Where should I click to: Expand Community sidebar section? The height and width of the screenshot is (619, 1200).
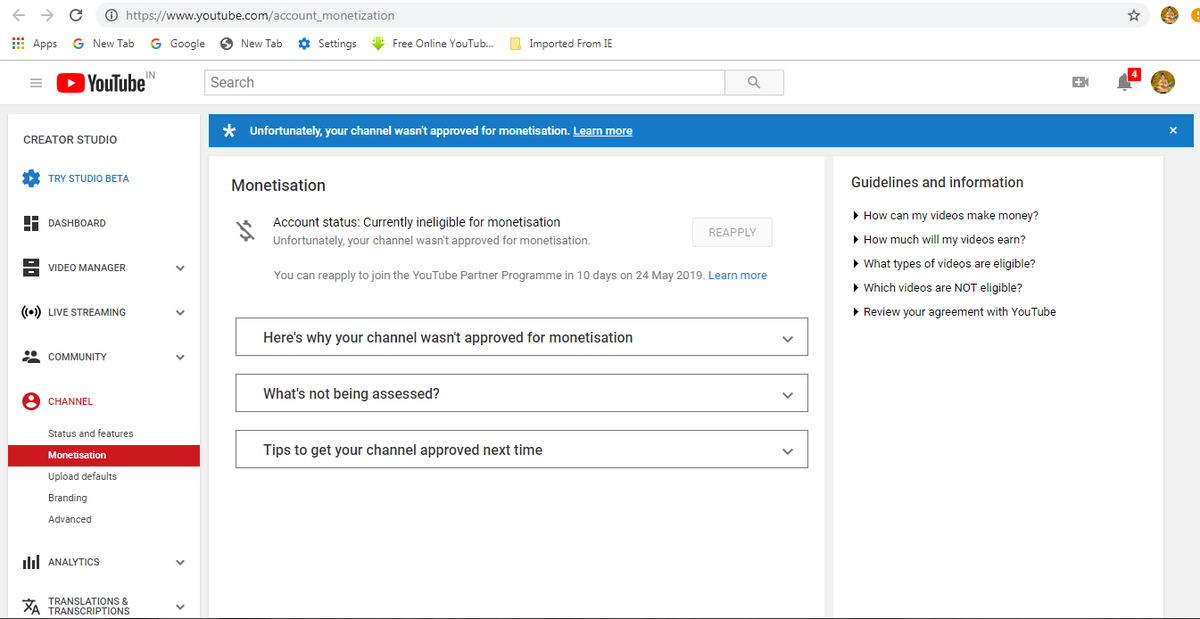[180, 357]
